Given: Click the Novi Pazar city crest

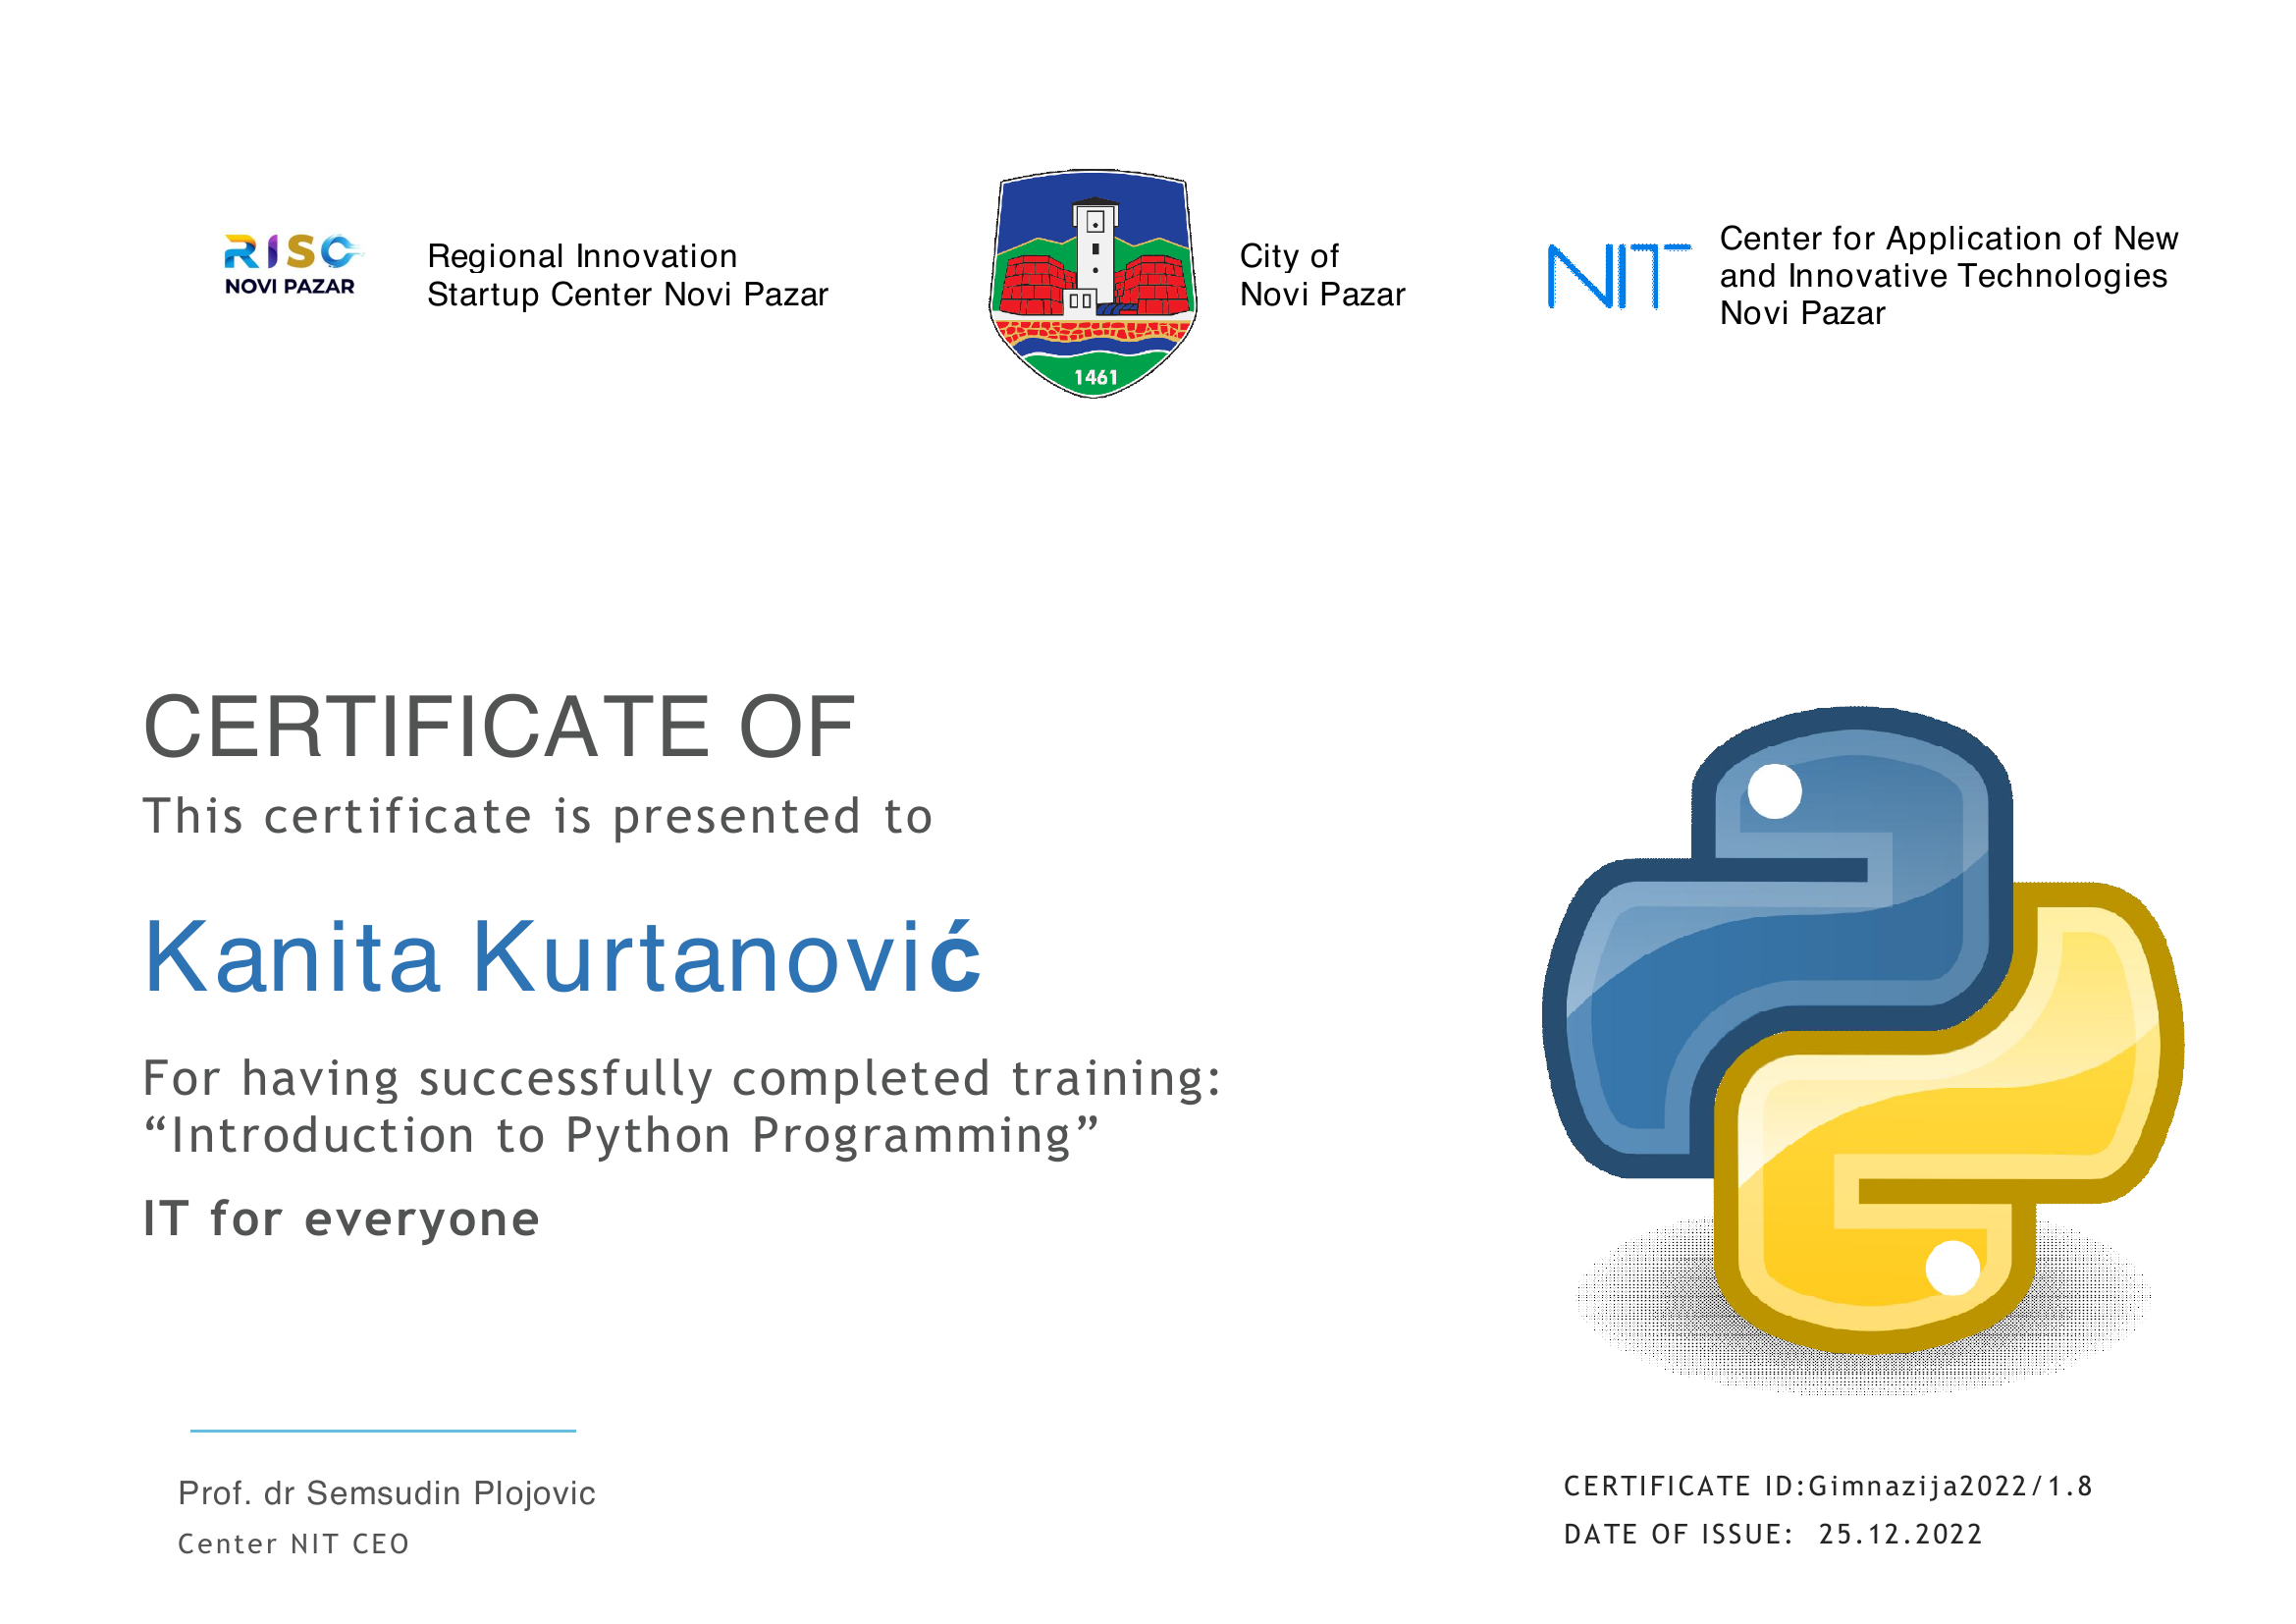Looking at the screenshot, I should [x=1093, y=283].
